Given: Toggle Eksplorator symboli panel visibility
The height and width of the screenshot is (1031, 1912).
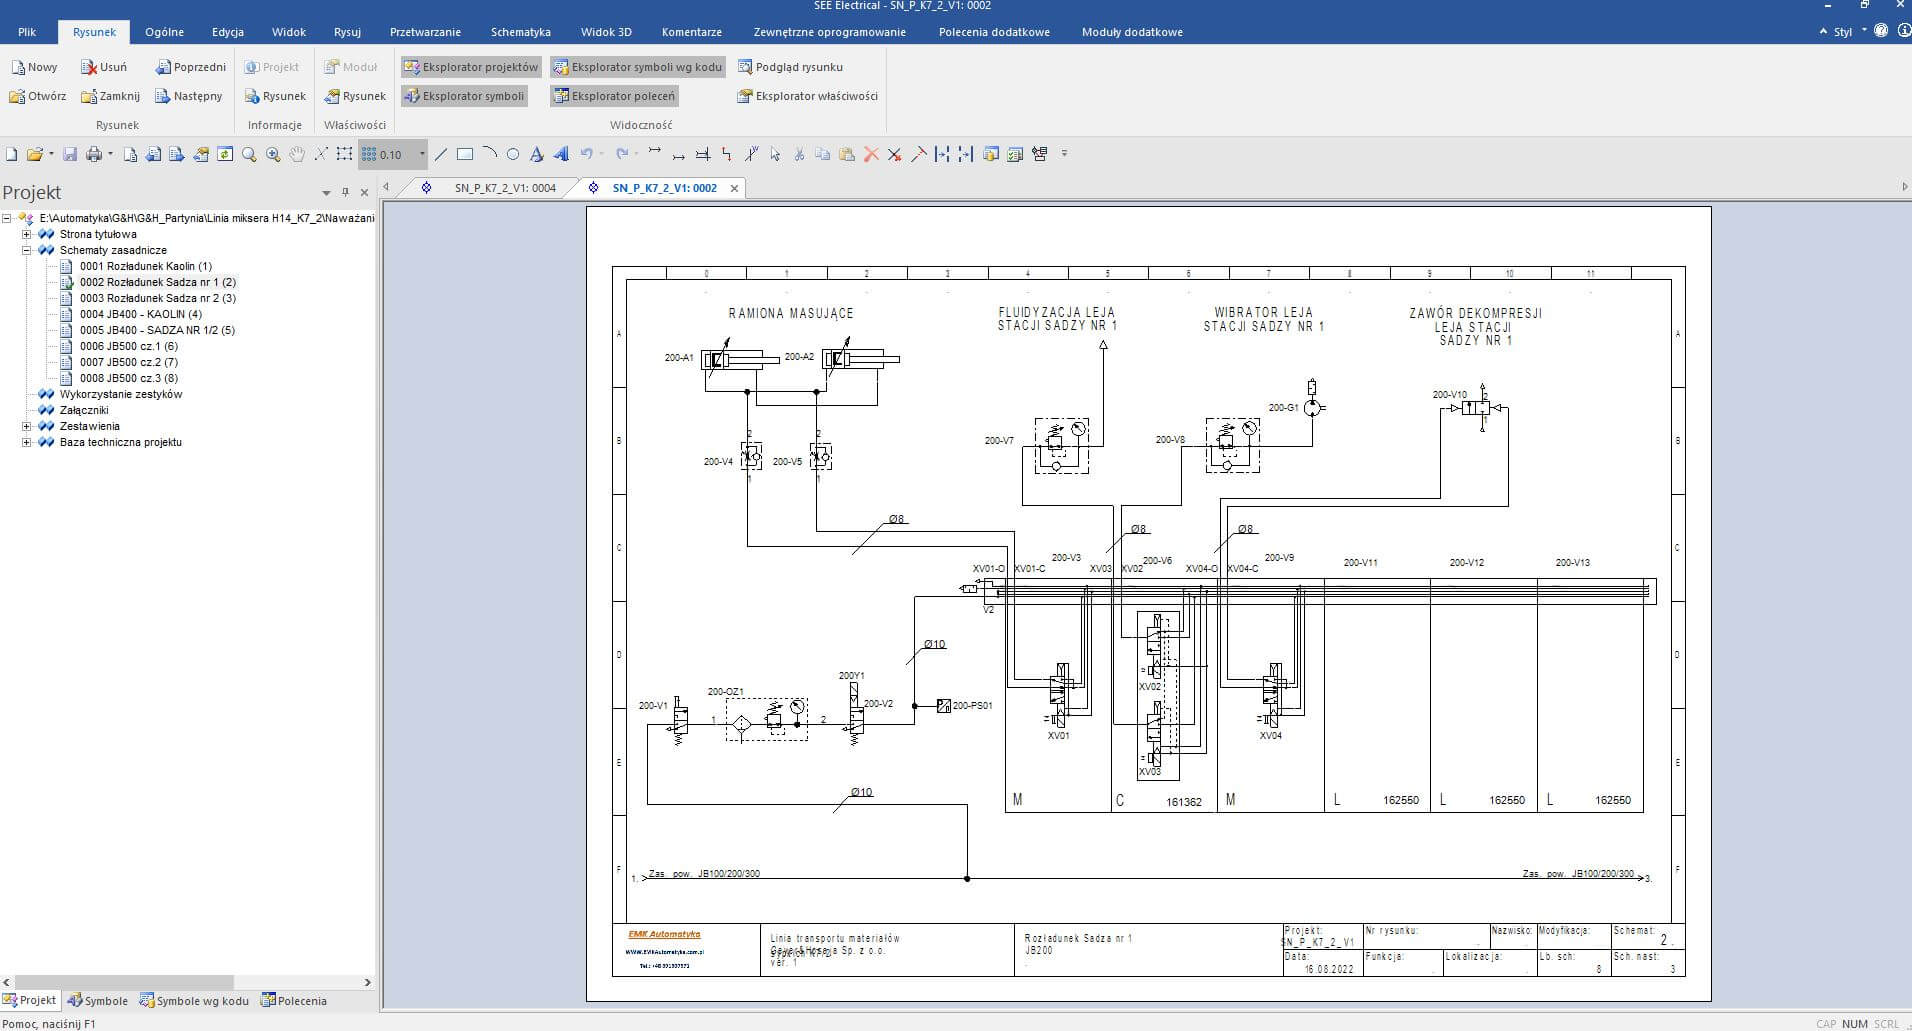Looking at the screenshot, I should [464, 96].
